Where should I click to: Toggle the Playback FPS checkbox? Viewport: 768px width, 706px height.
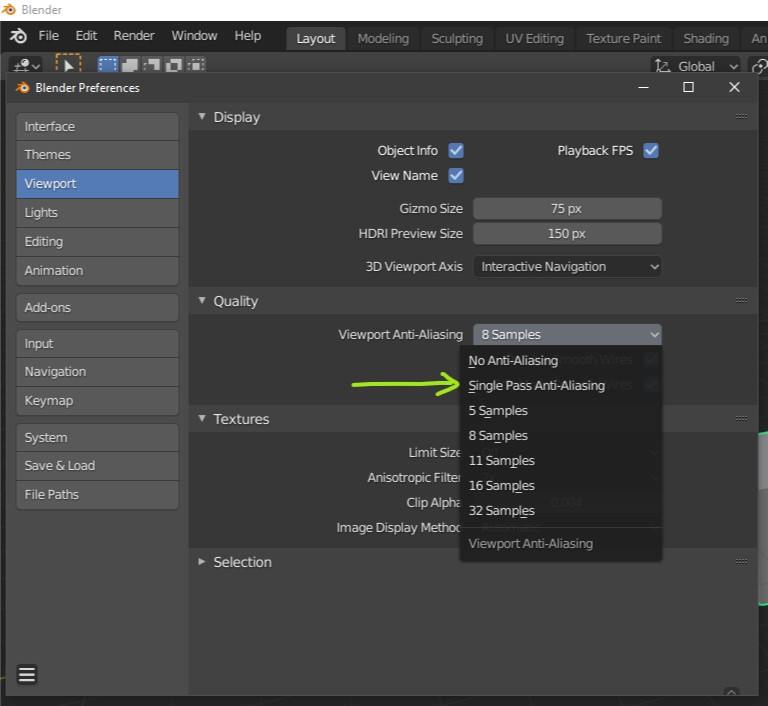click(651, 150)
